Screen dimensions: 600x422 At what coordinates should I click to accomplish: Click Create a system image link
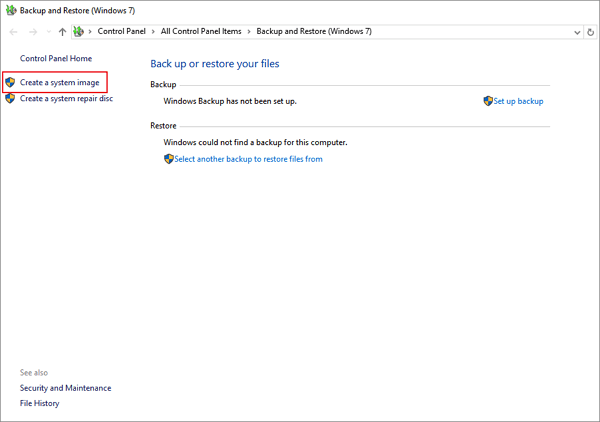coord(59,83)
